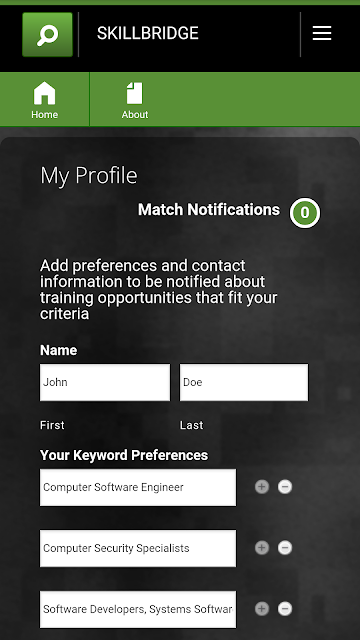The width and height of the screenshot is (360, 640).
Task: Open the About tab
Action: (x=135, y=100)
